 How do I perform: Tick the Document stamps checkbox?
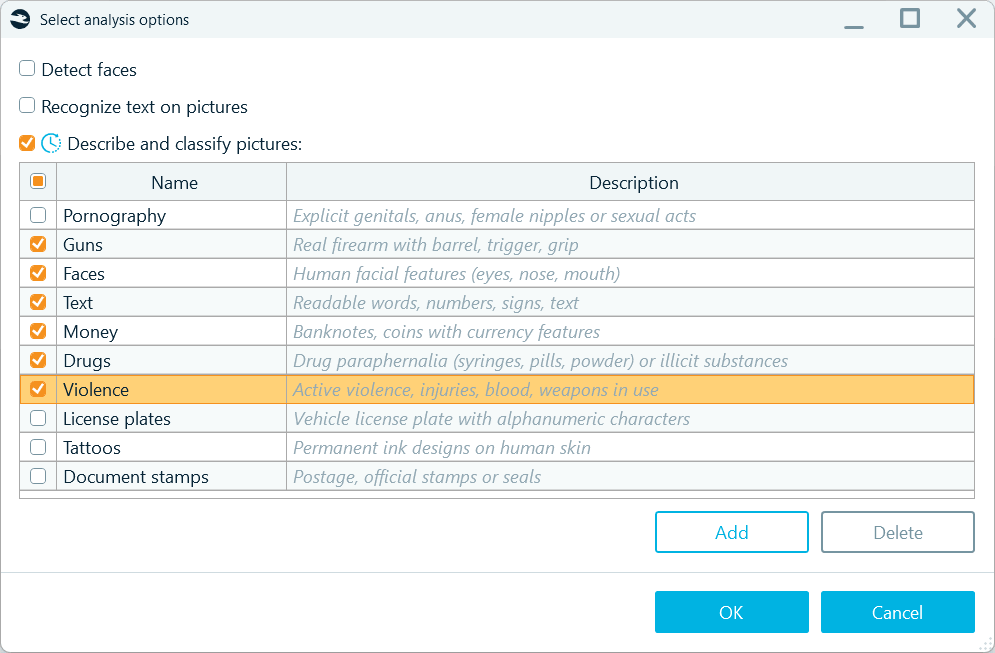(x=38, y=476)
